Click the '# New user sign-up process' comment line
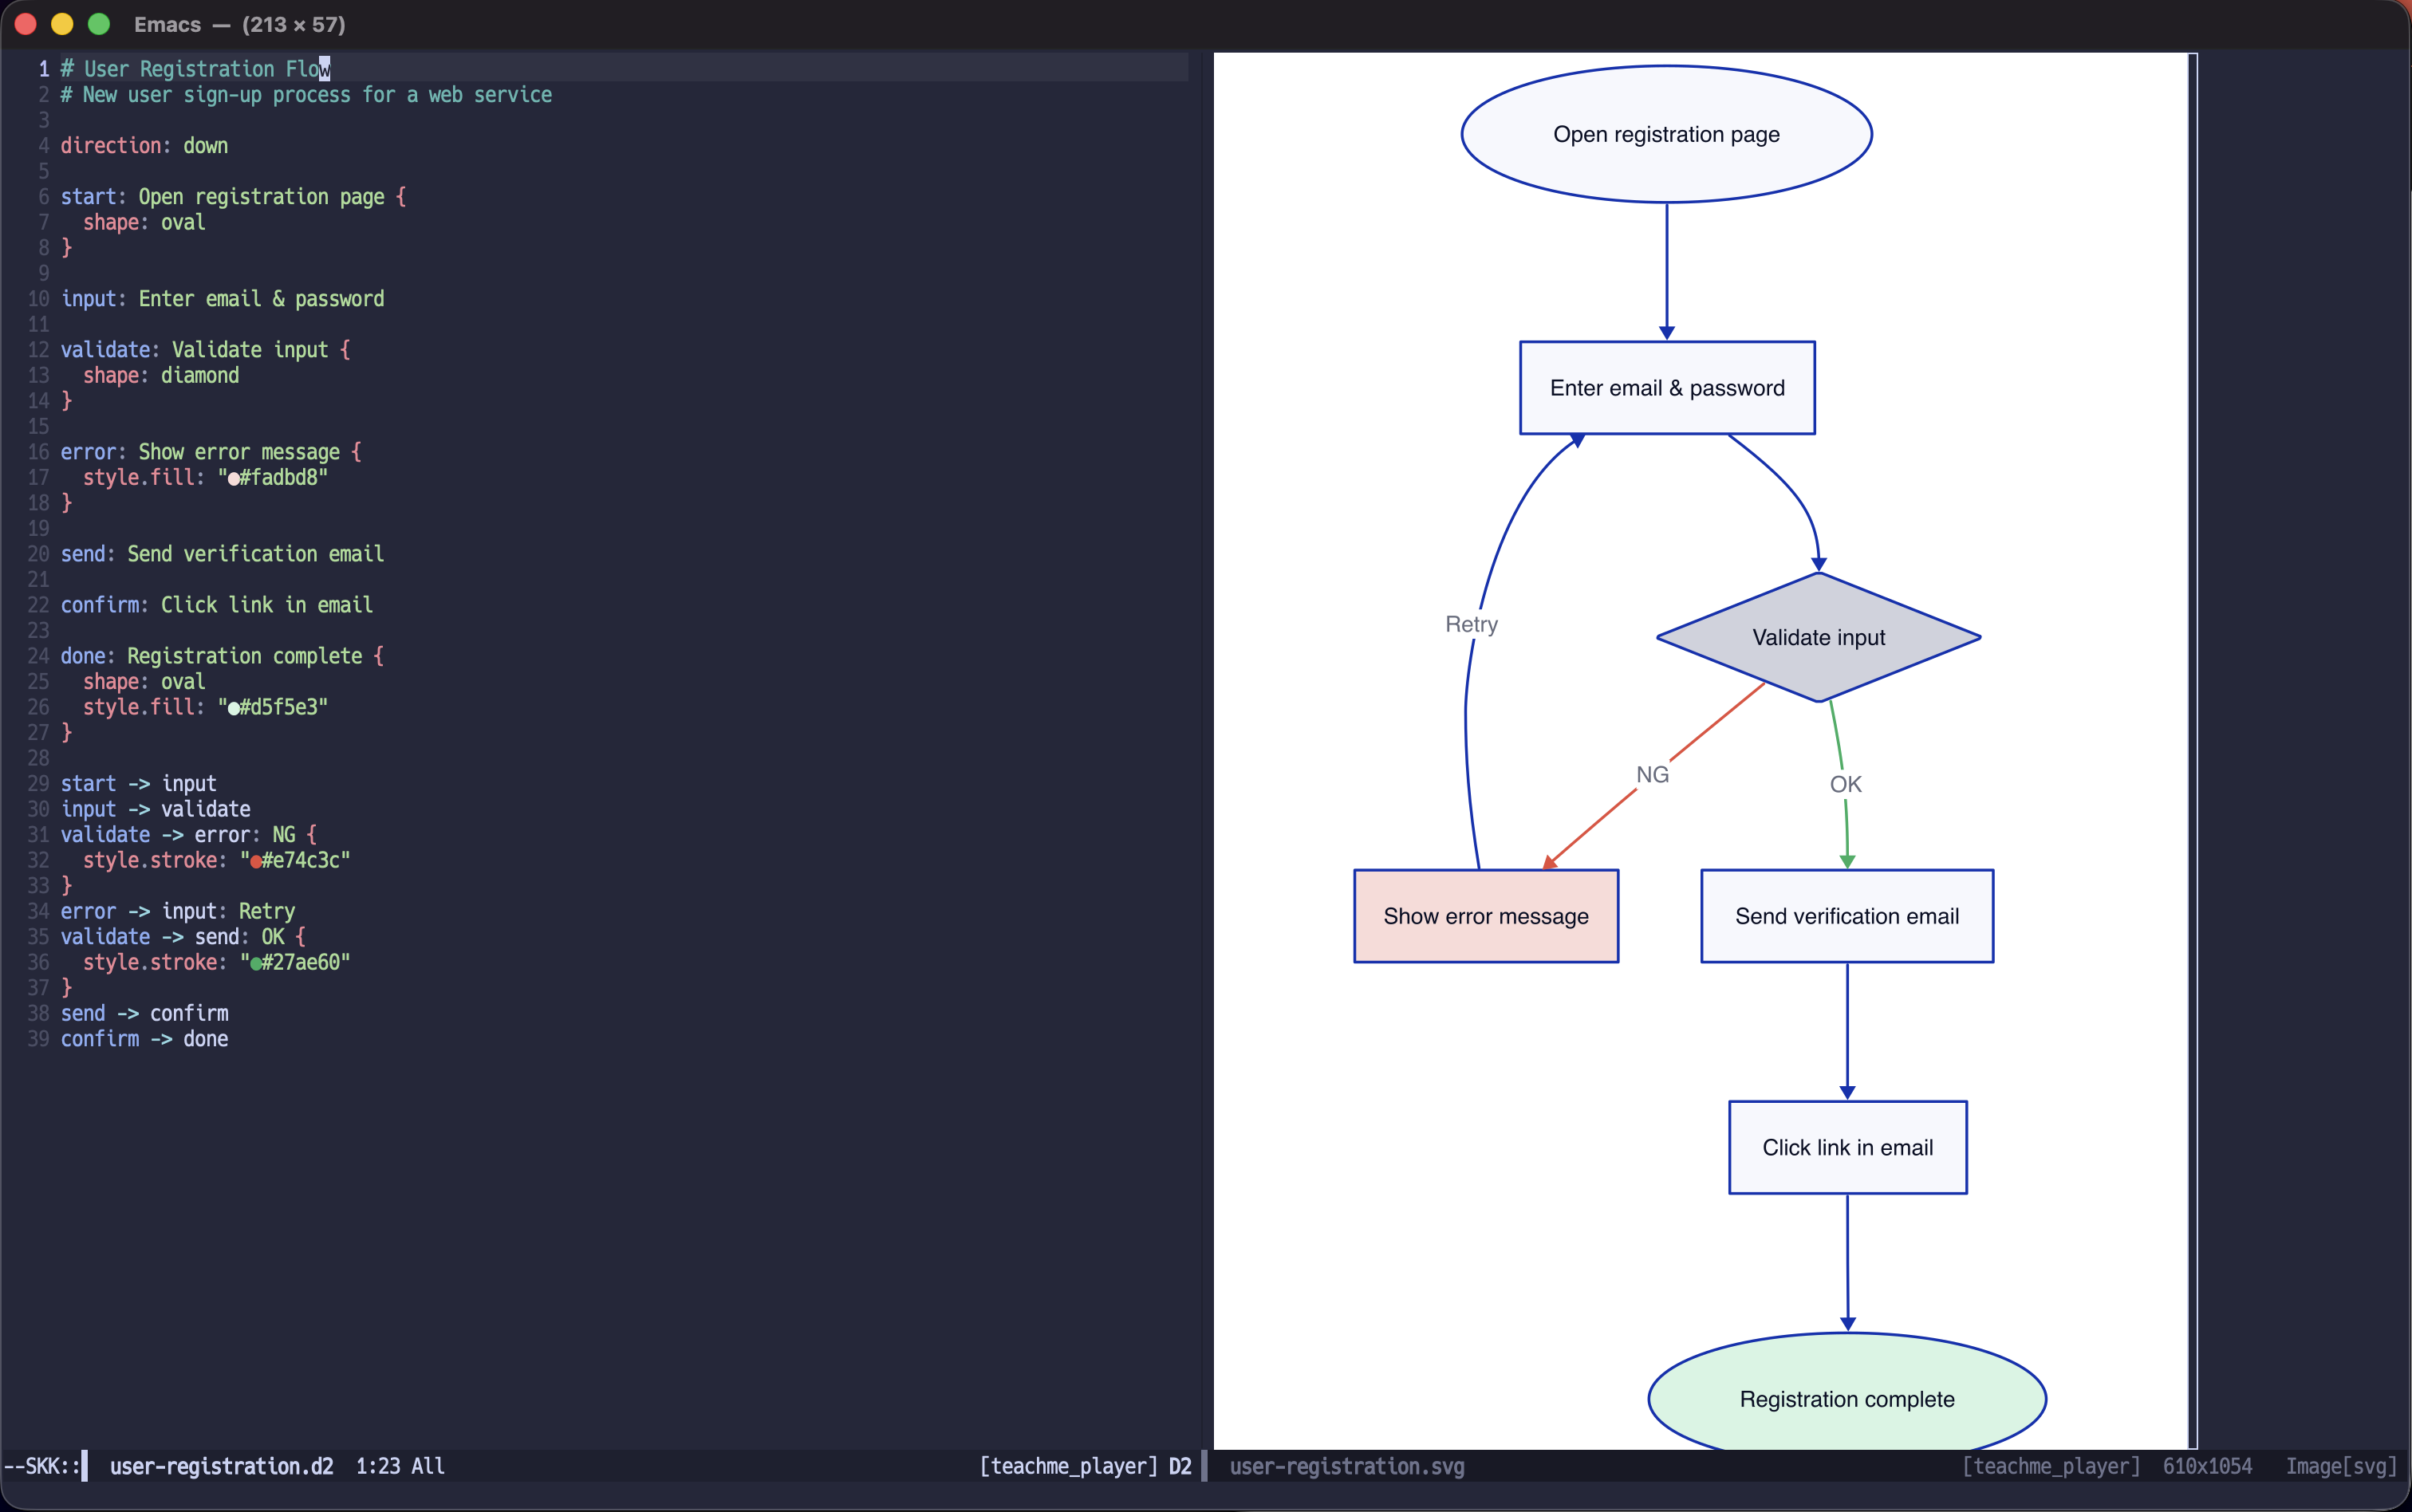This screenshot has height=1512, width=2412. click(x=306, y=95)
